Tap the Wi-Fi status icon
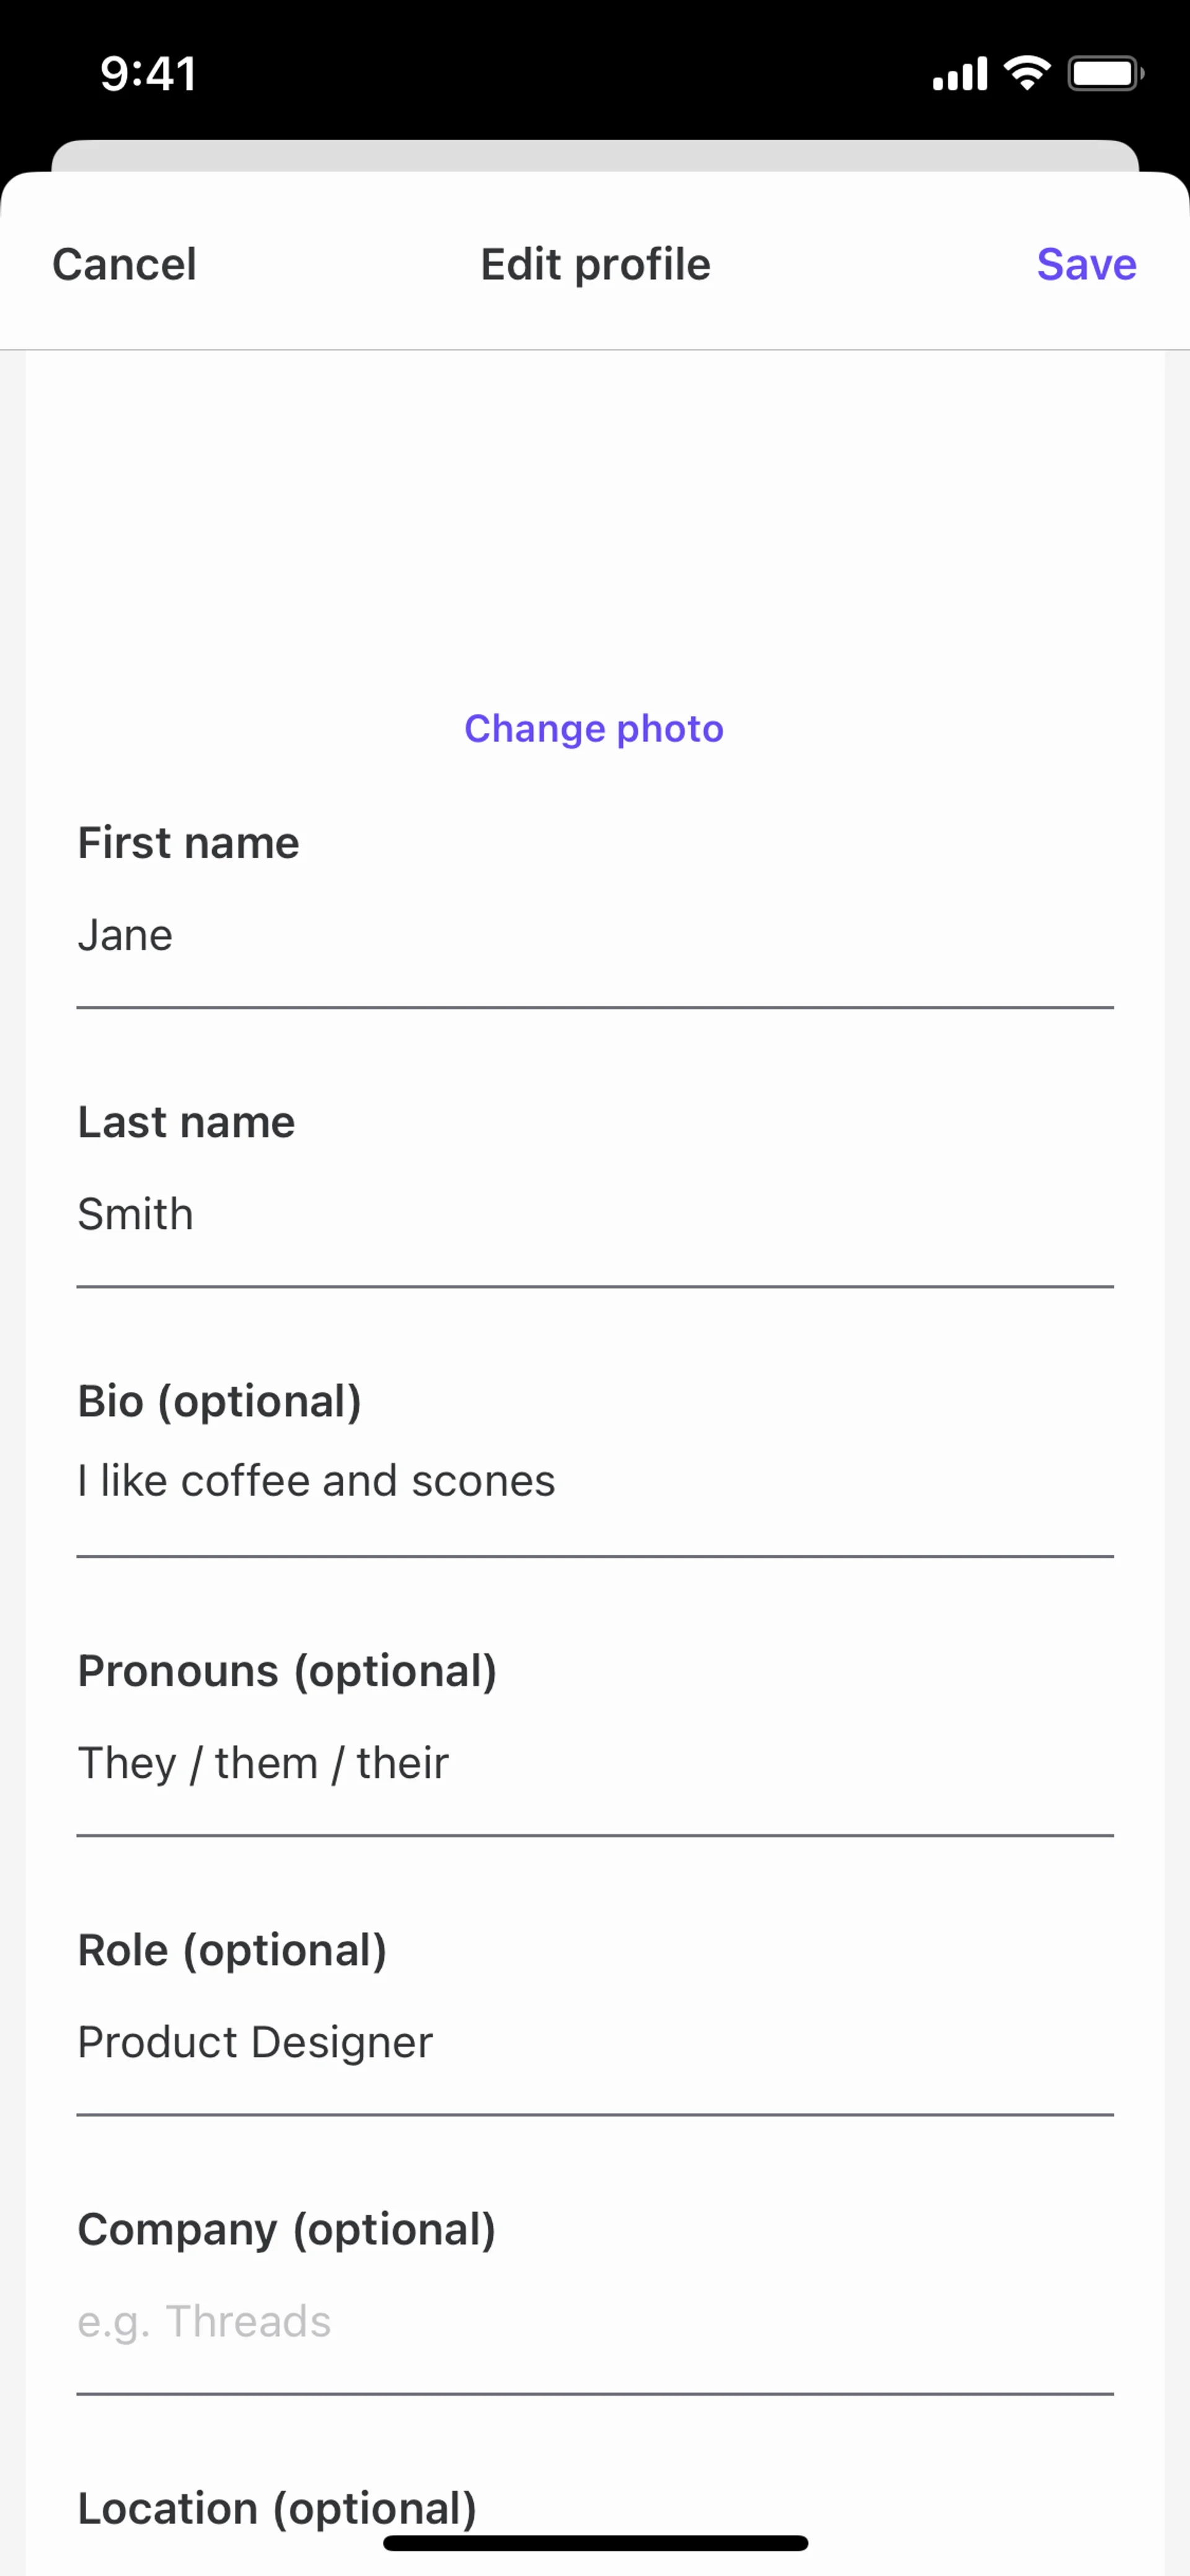 point(1027,73)
